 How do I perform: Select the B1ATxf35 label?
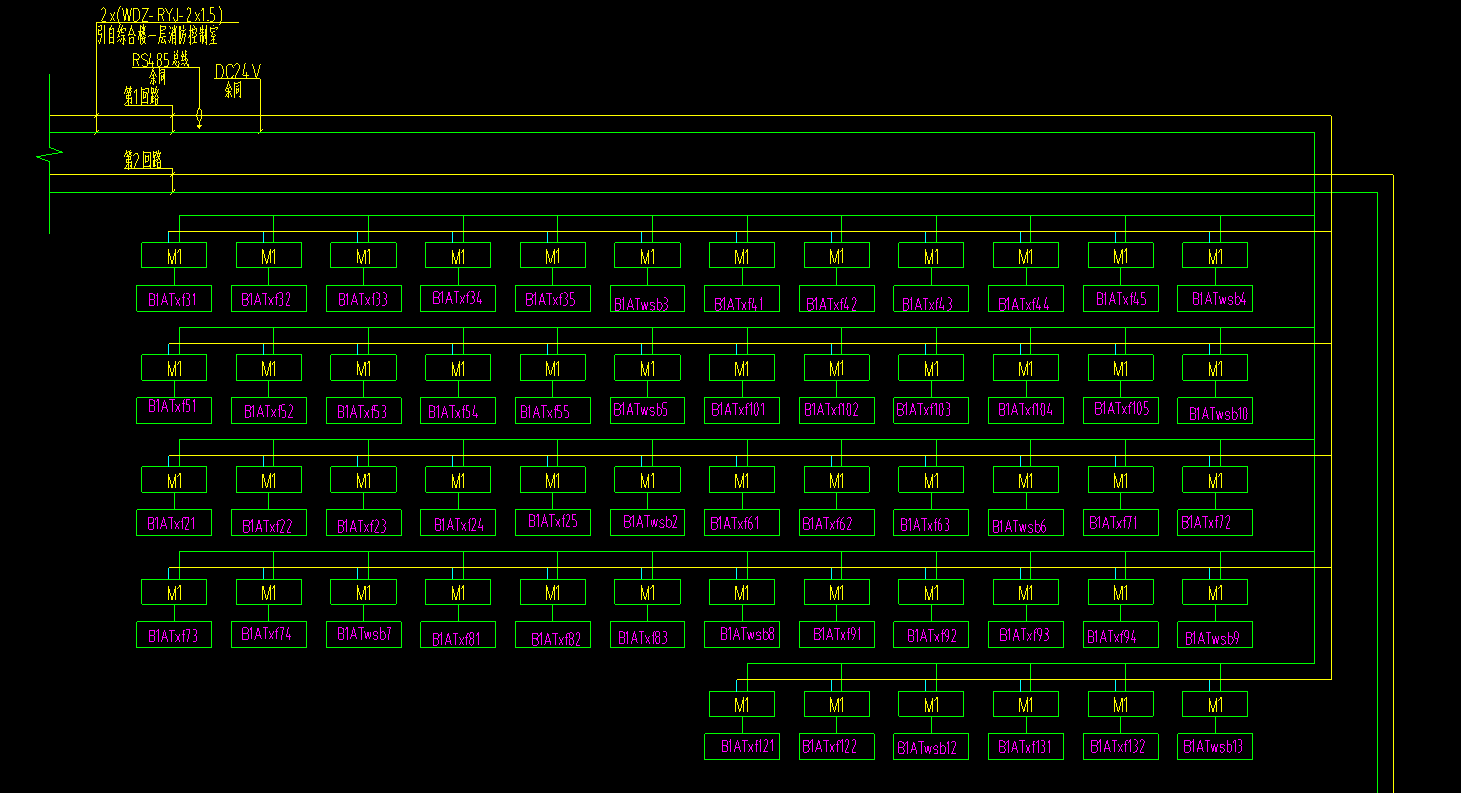(x=552, y=298)
